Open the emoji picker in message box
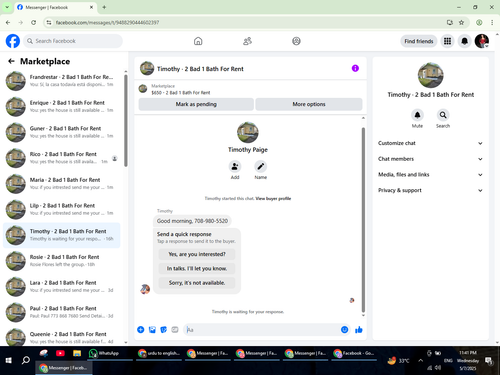 [x=344, y=330]
